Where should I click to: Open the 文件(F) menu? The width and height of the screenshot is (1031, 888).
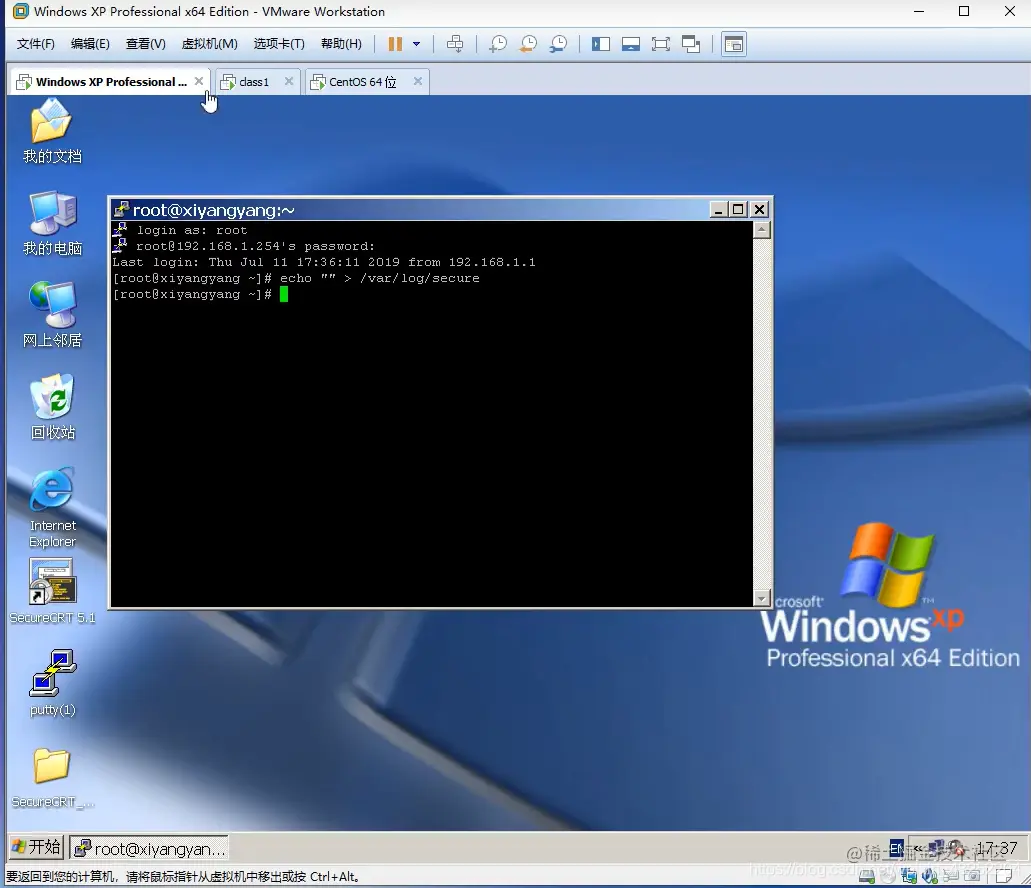[36, 44]
